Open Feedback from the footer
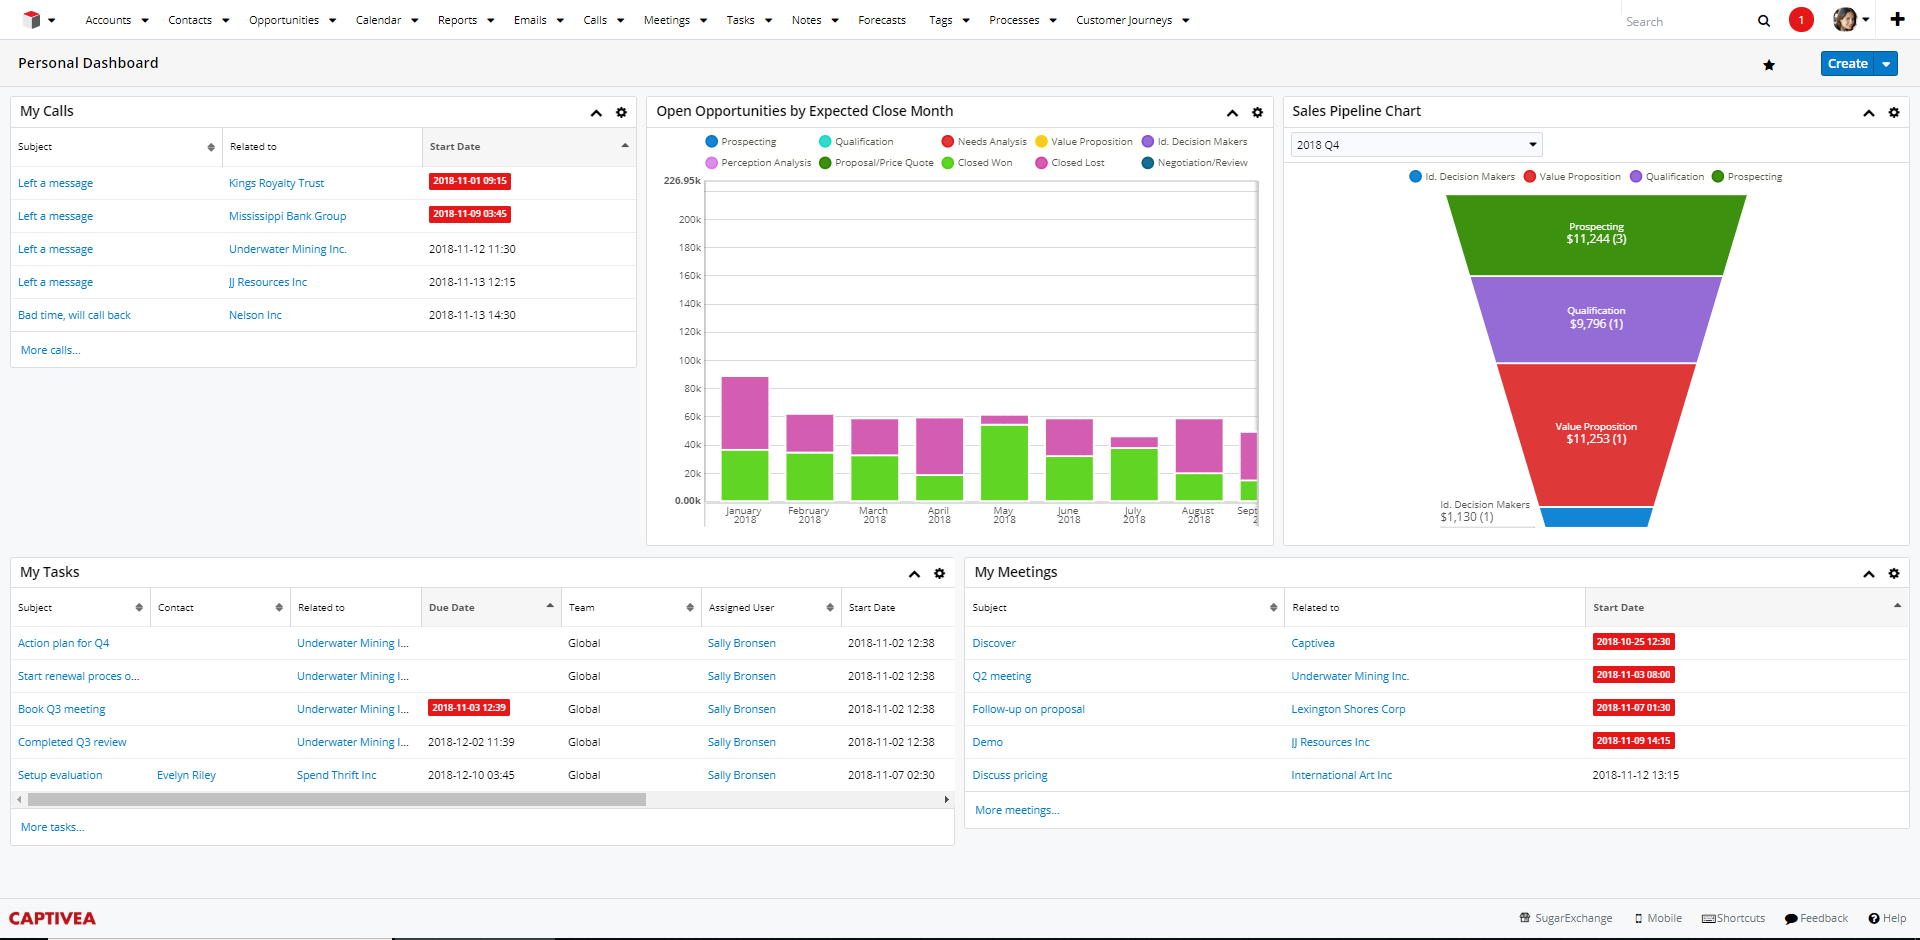1920x940 pixels. pos(1816,918)
